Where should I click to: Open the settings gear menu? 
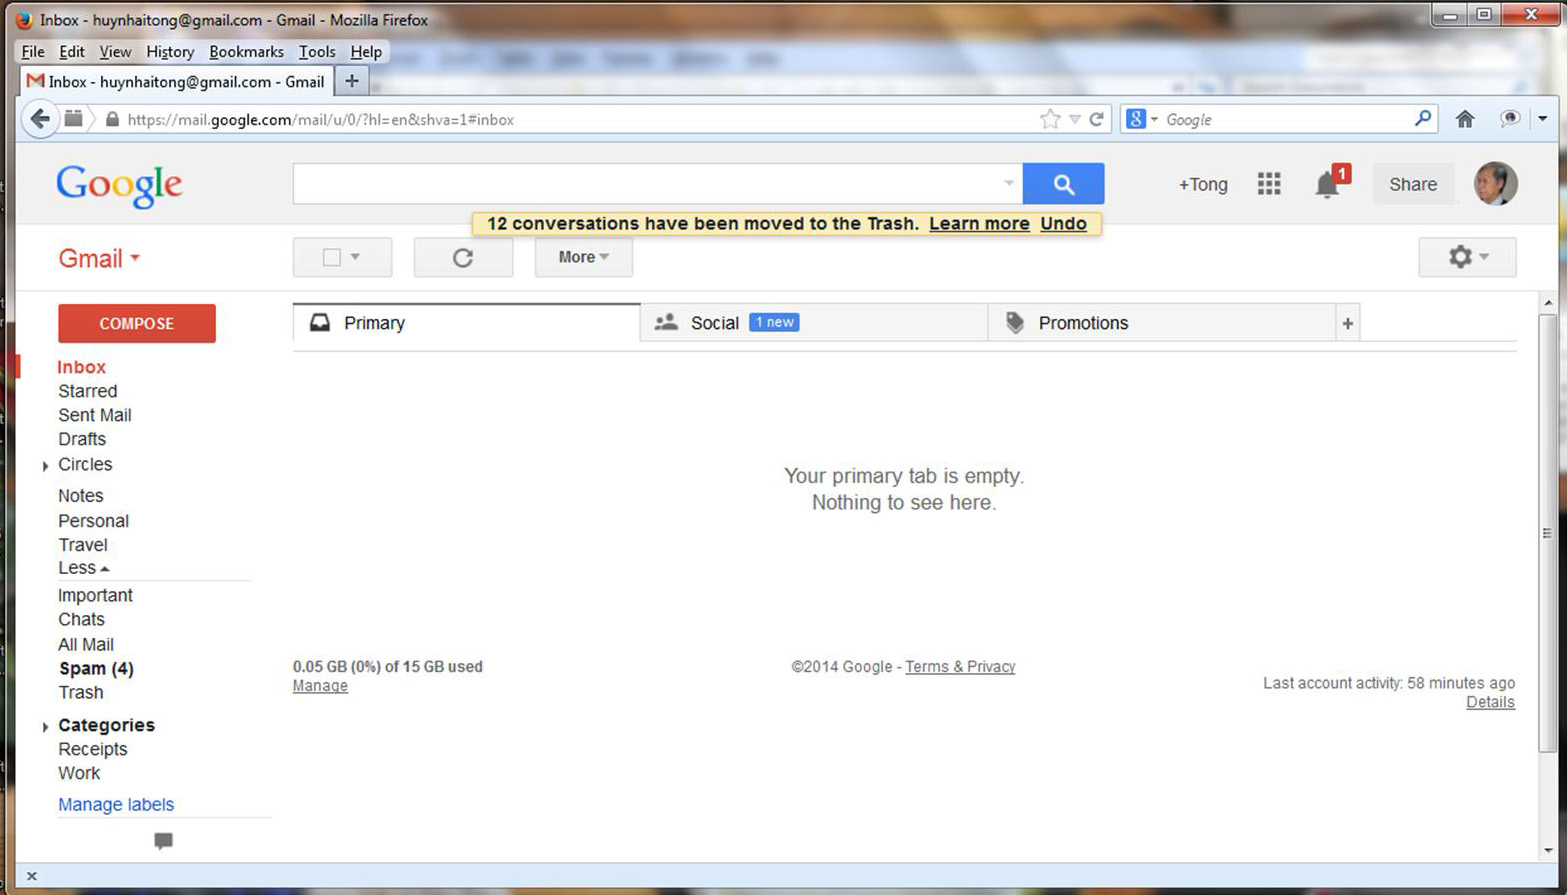[x=1467, y=257]
